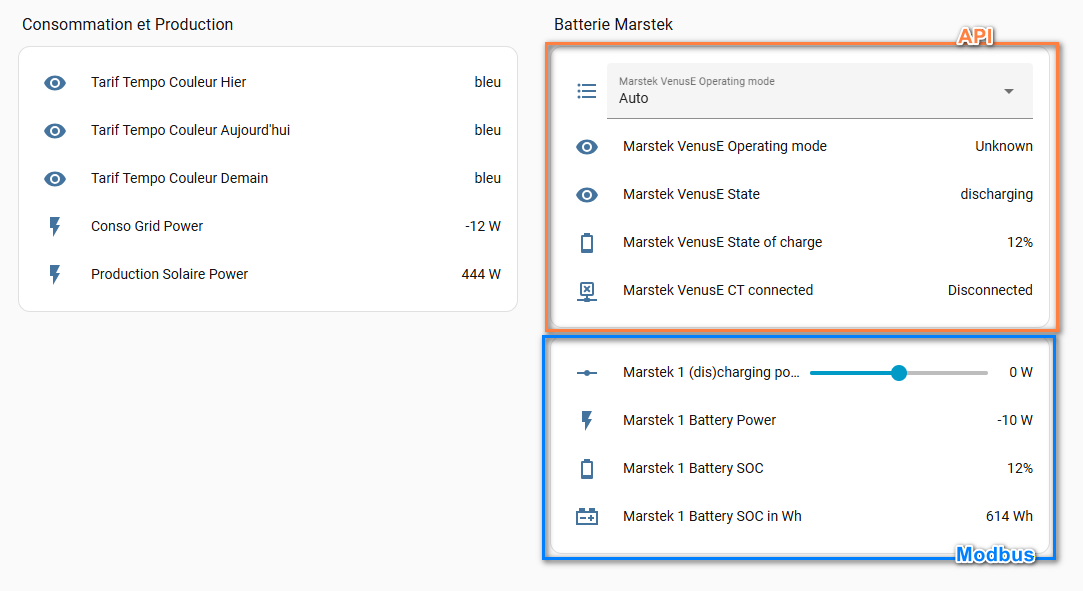Click the eye icon beside Tarif Tempo Couleur Hier

point(55,83)
